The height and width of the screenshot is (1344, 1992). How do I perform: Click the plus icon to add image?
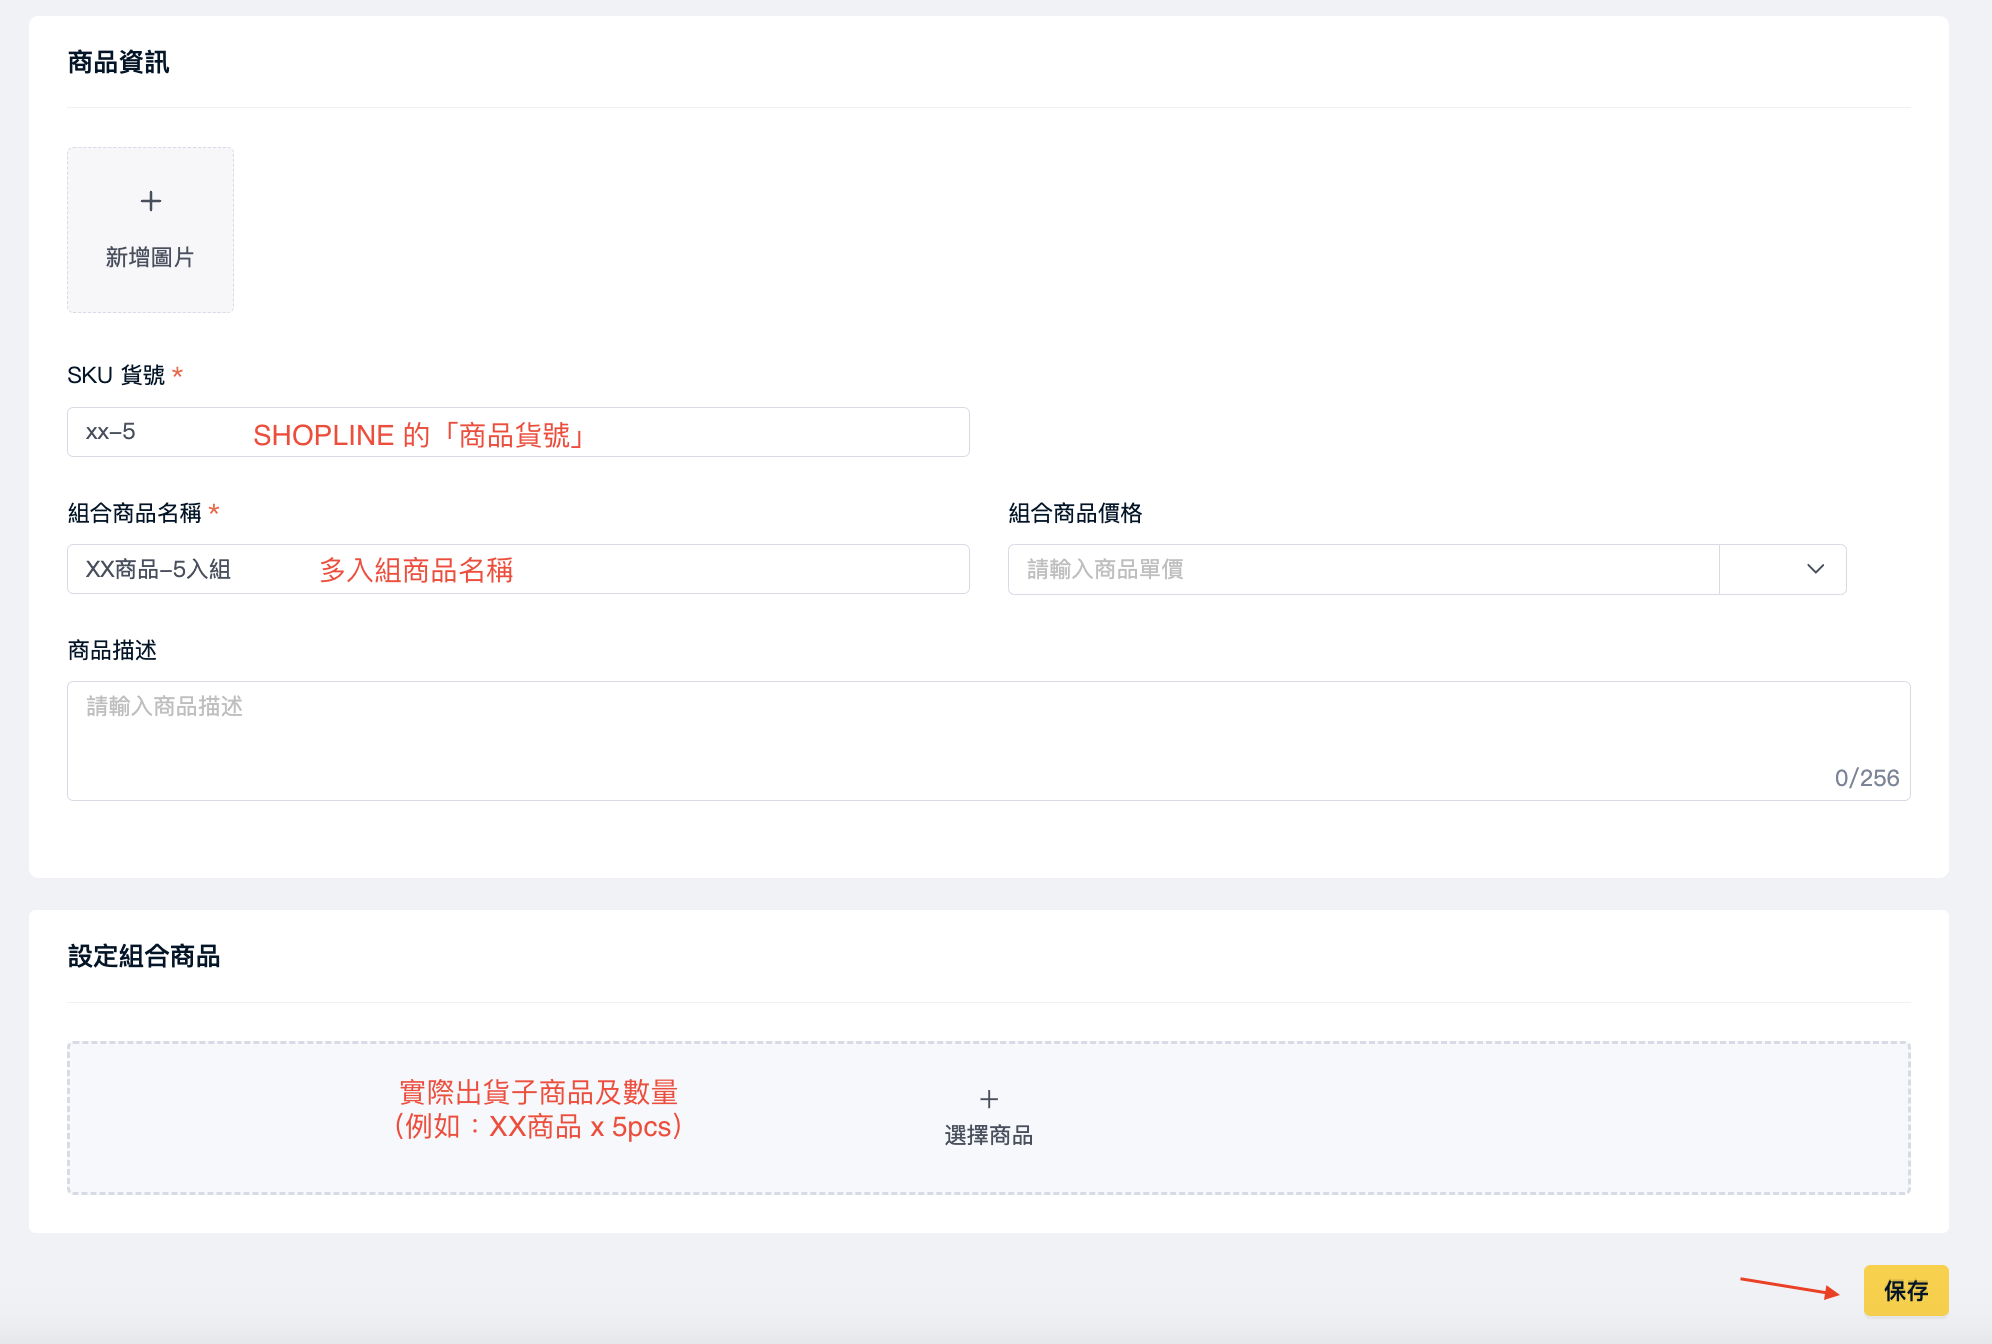tap(151, 201)
